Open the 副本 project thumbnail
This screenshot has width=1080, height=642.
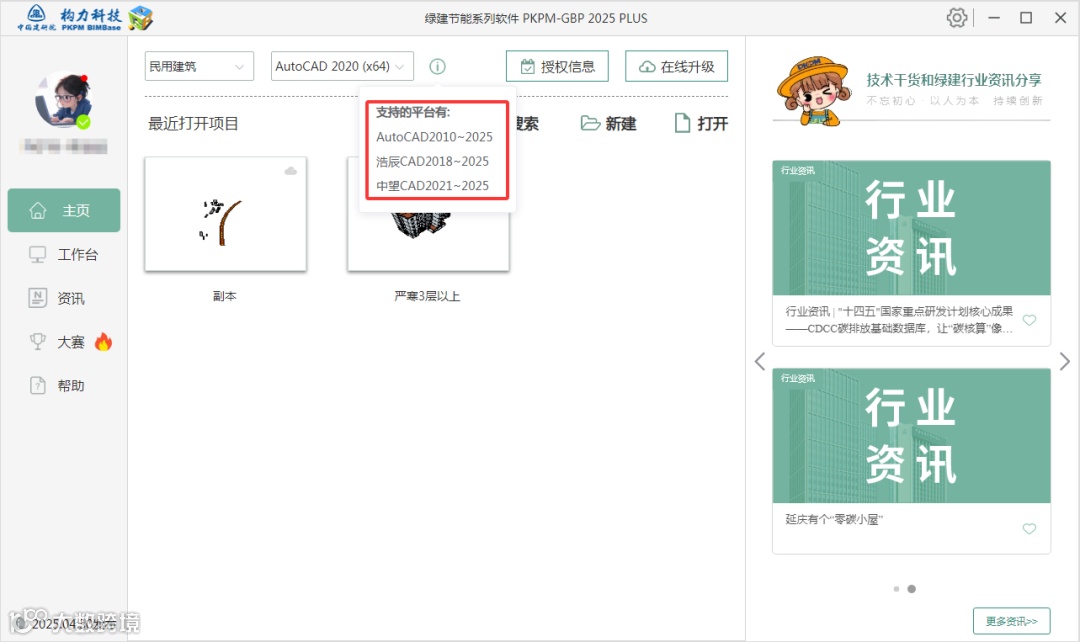(225, 214)
